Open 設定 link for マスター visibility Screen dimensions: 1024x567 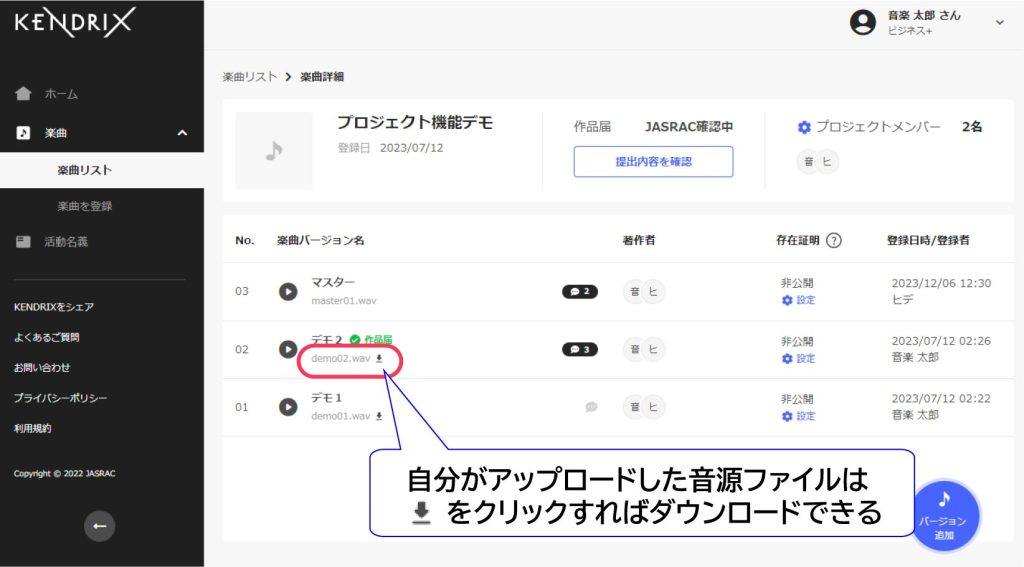[799, 300]
